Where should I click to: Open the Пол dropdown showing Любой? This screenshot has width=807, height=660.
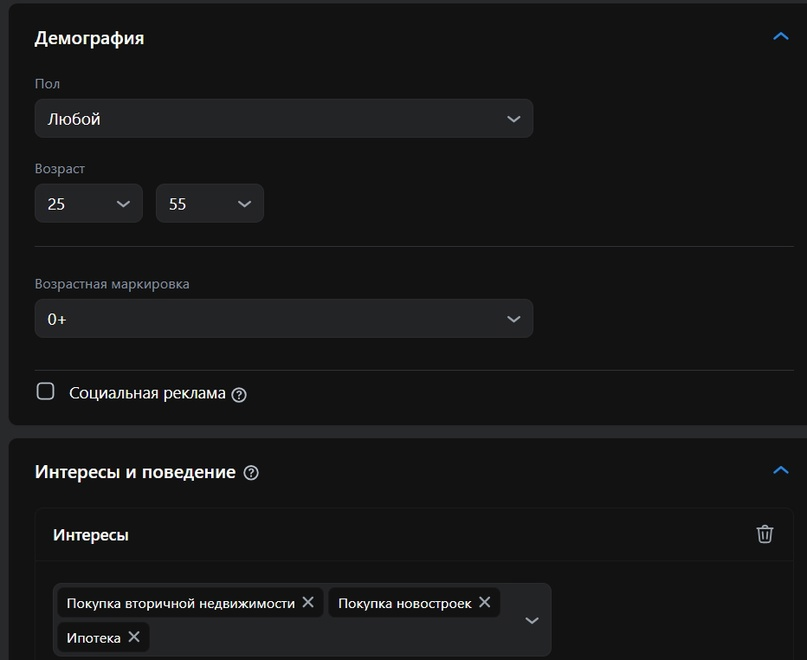click(x=284, y=118)
